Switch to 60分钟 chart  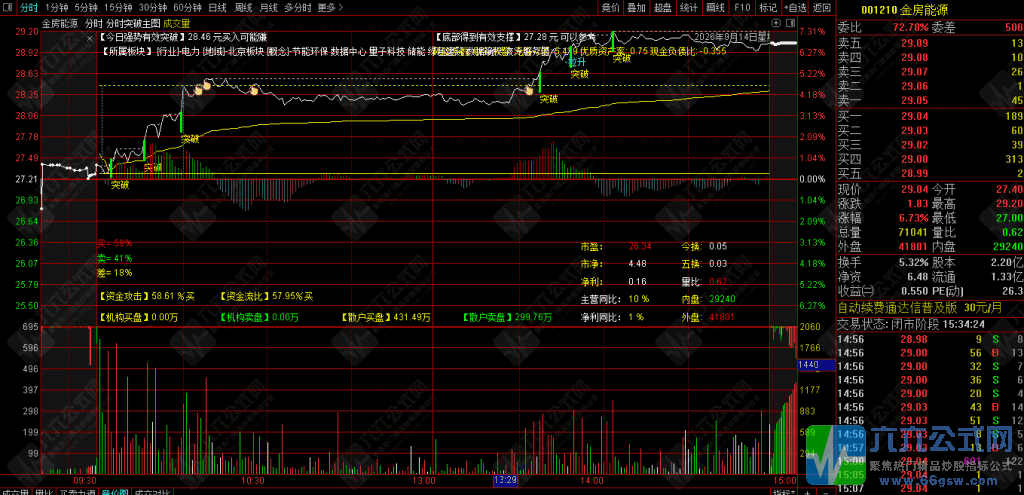[x=187, y=8]
